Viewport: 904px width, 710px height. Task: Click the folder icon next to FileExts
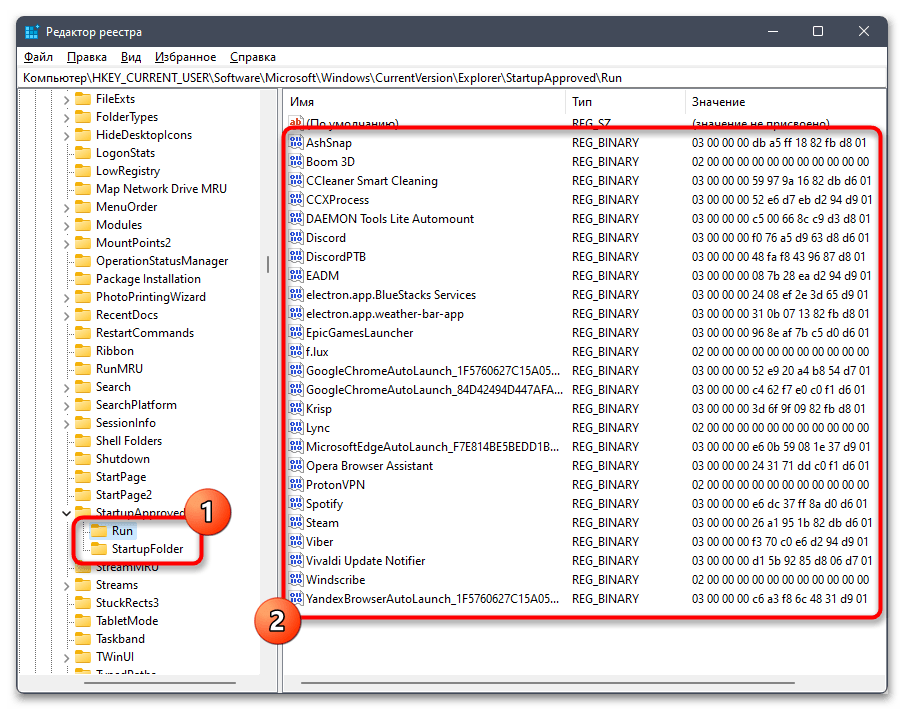point(84,99)
